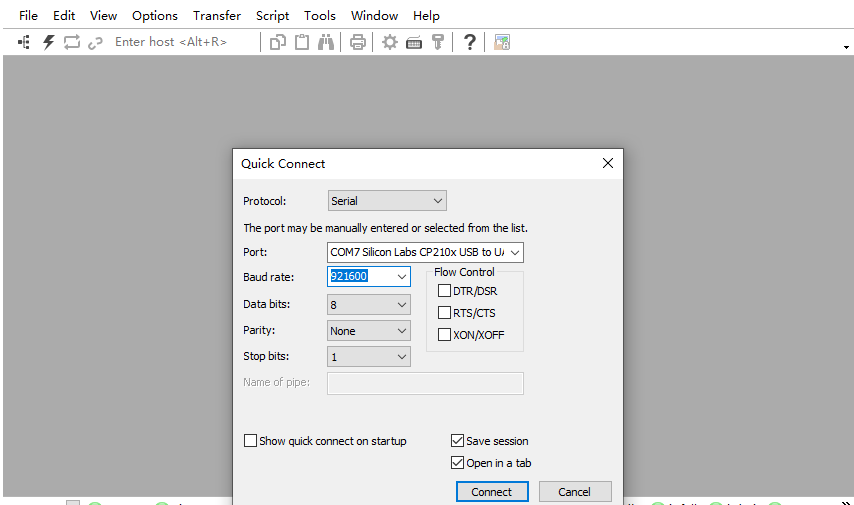
Task: Enable DTR/DSR flow control
Action: click(x=444, y=291)
